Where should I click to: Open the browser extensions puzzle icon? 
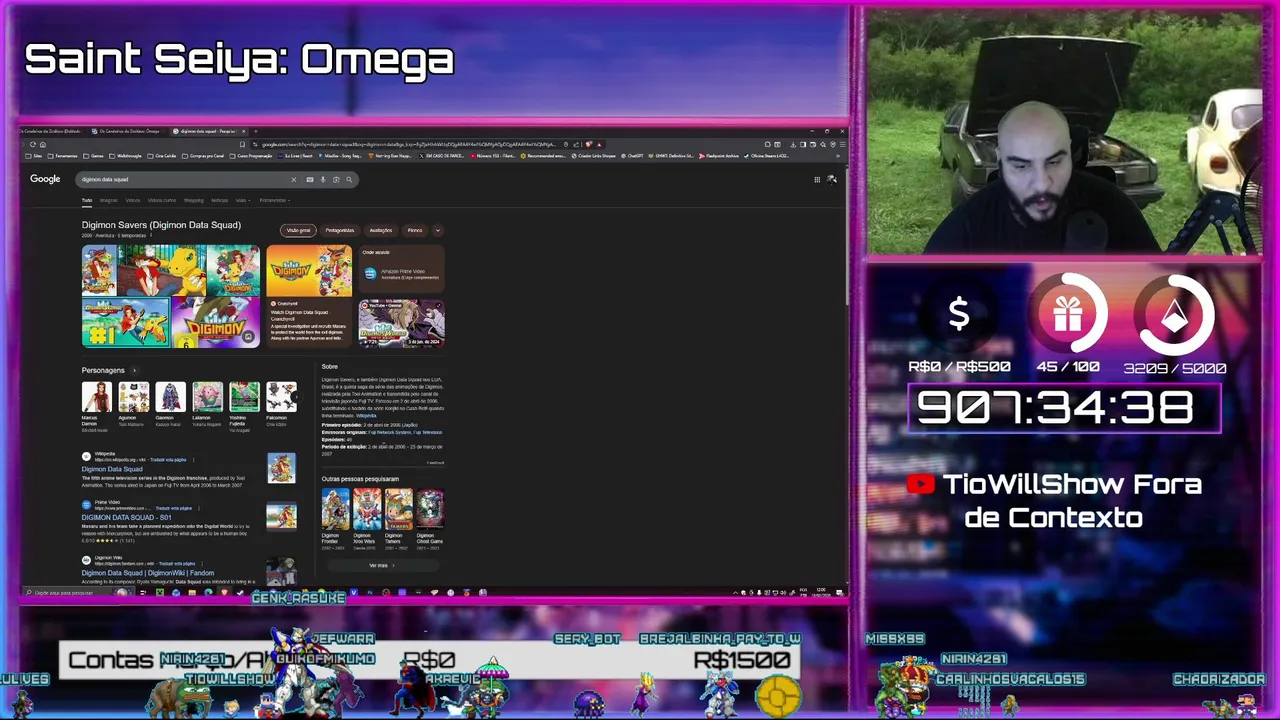pyautogui.click(x=767, y=145)
